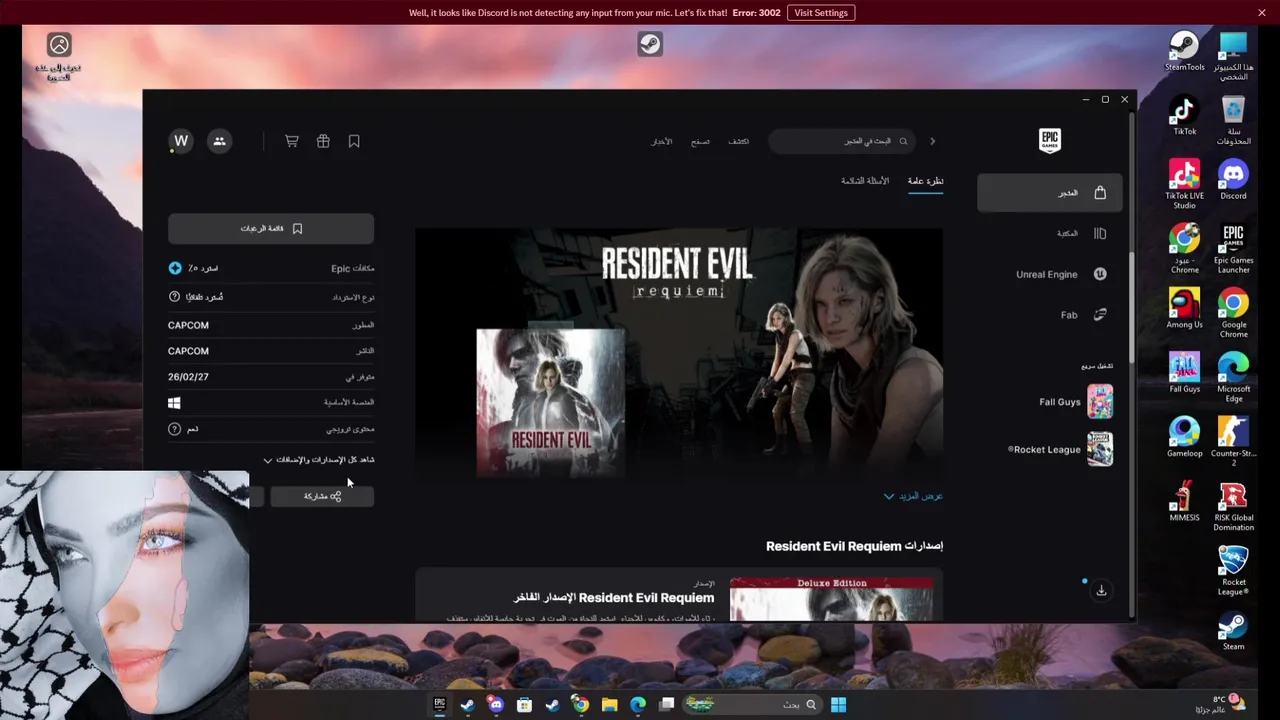Click the 'مشاركة' share button

point(322,496)
